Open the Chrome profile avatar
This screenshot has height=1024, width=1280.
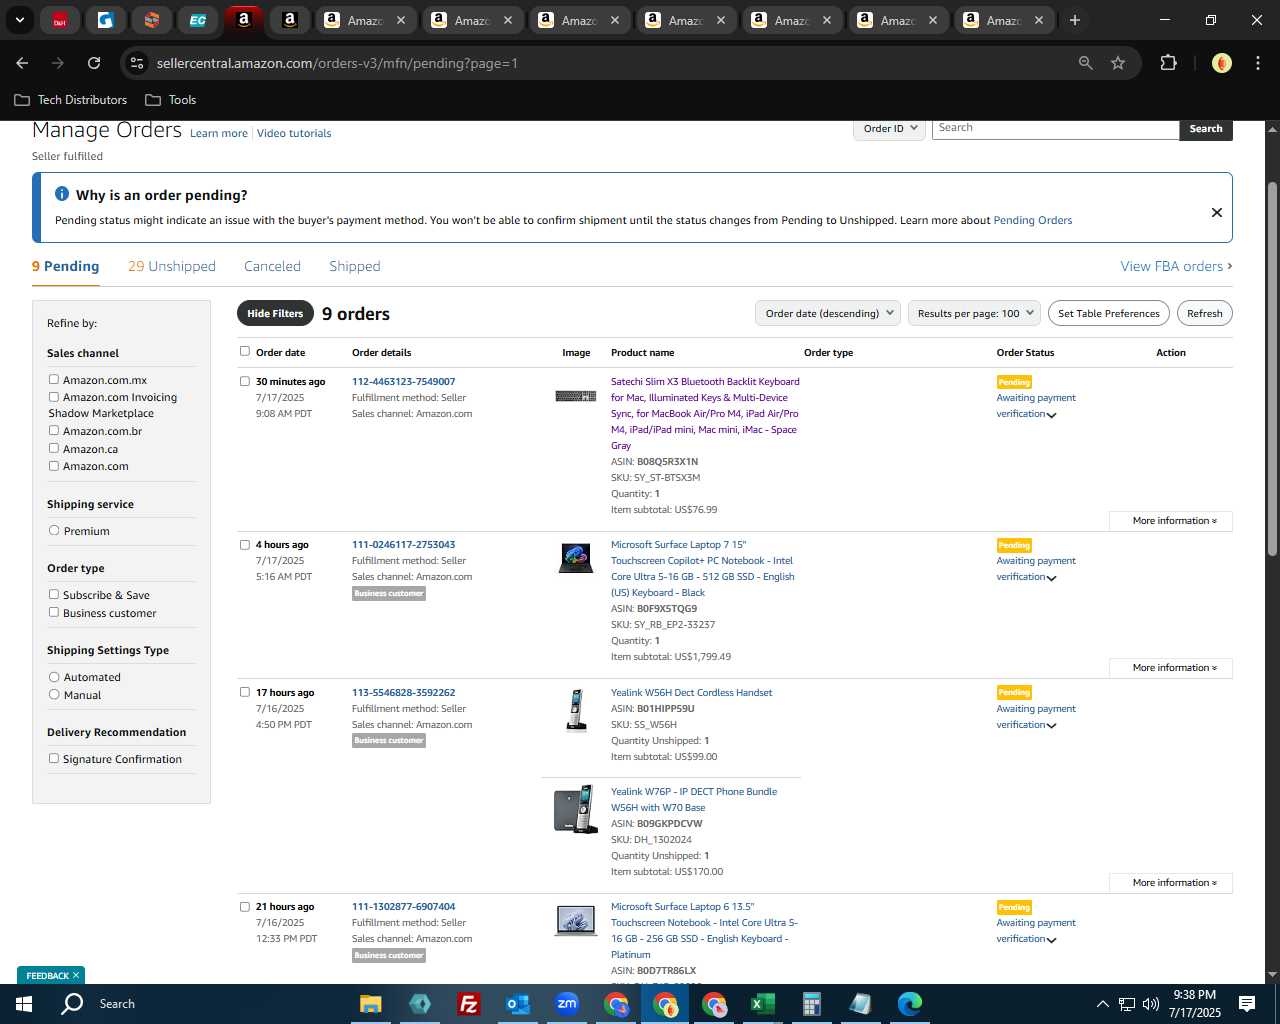point(1222,63)
